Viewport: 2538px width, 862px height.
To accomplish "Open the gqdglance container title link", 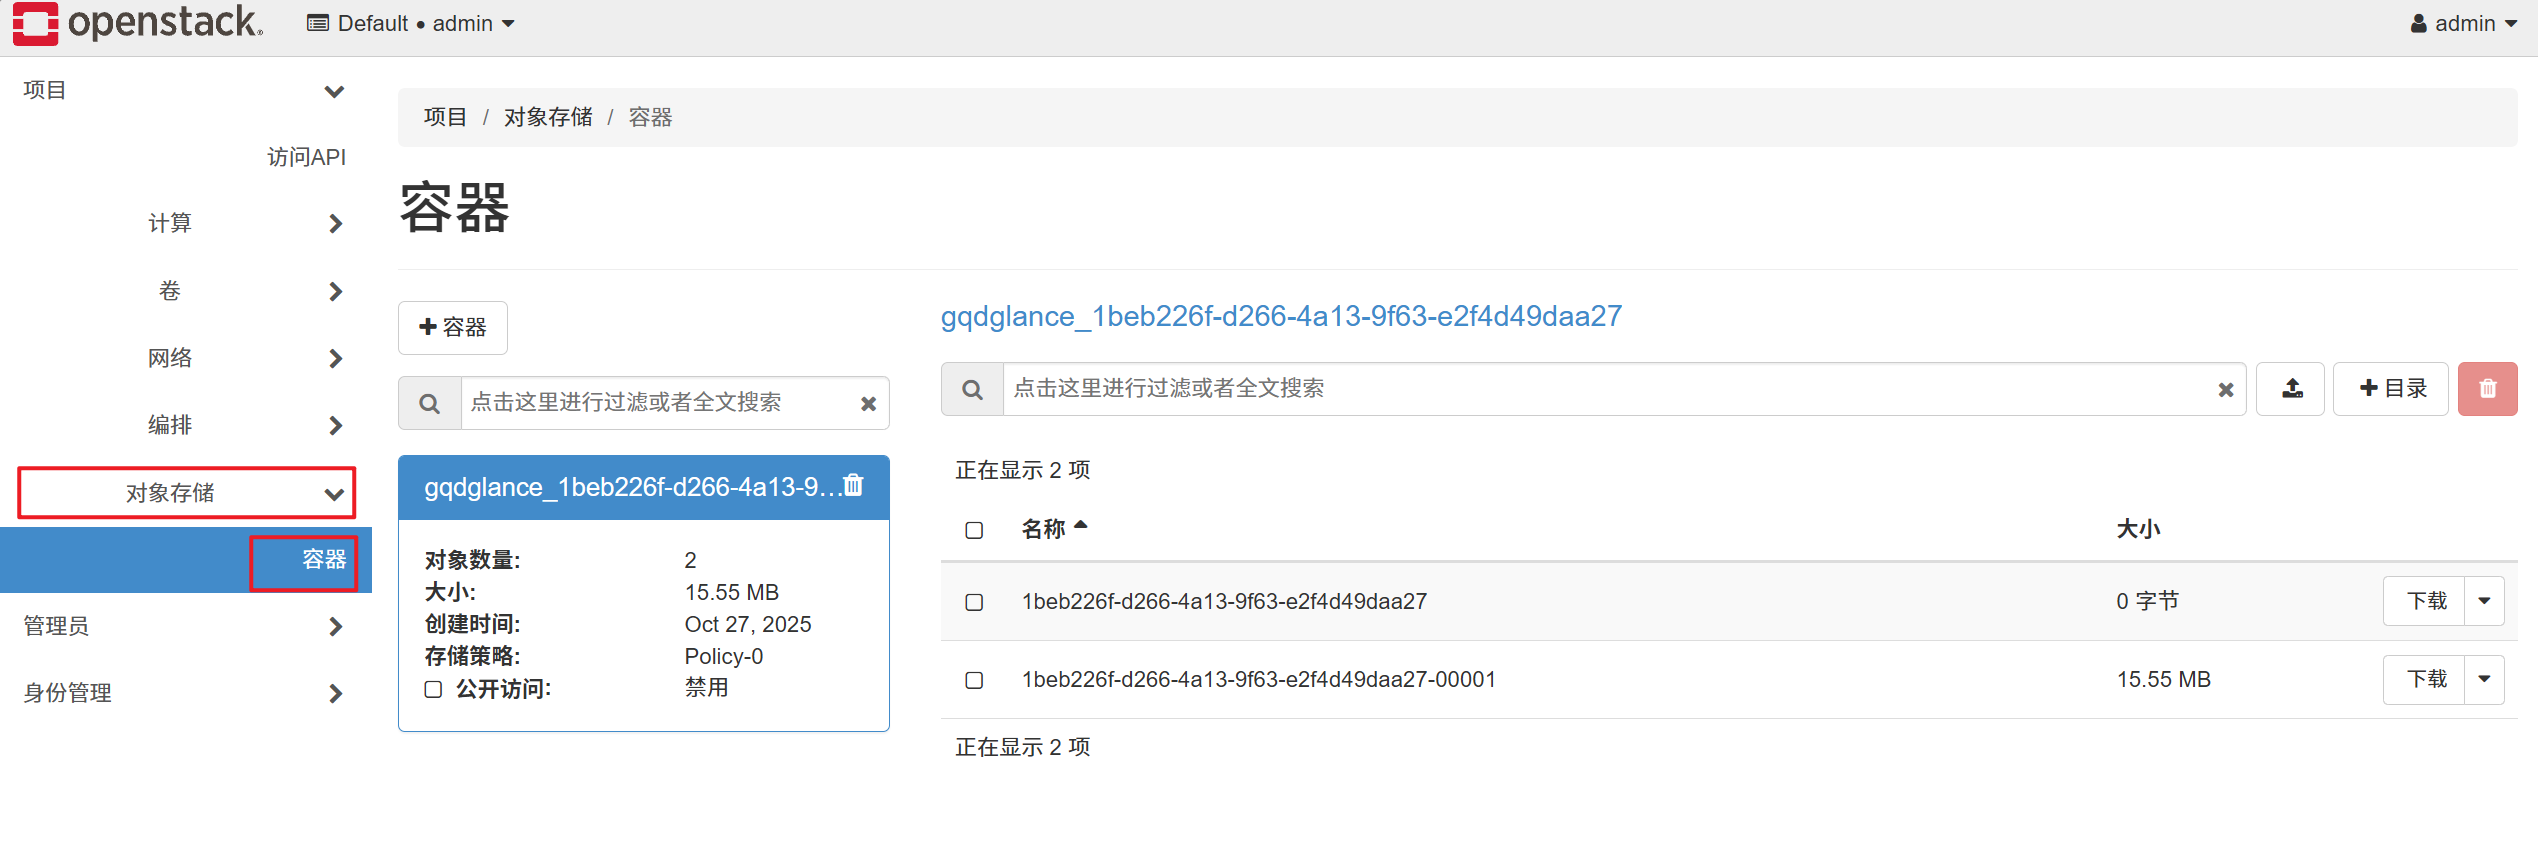I will click(1281, 317).
